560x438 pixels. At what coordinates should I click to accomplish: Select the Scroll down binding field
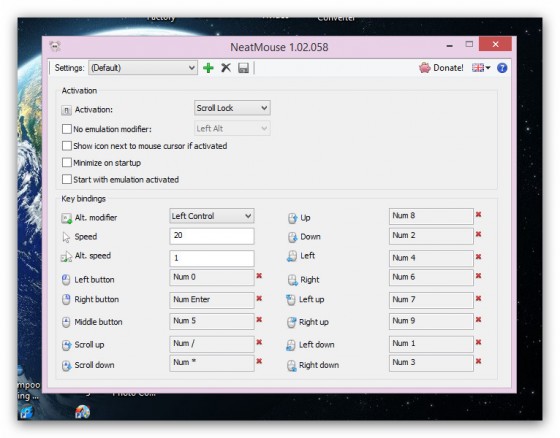[212, 363]
